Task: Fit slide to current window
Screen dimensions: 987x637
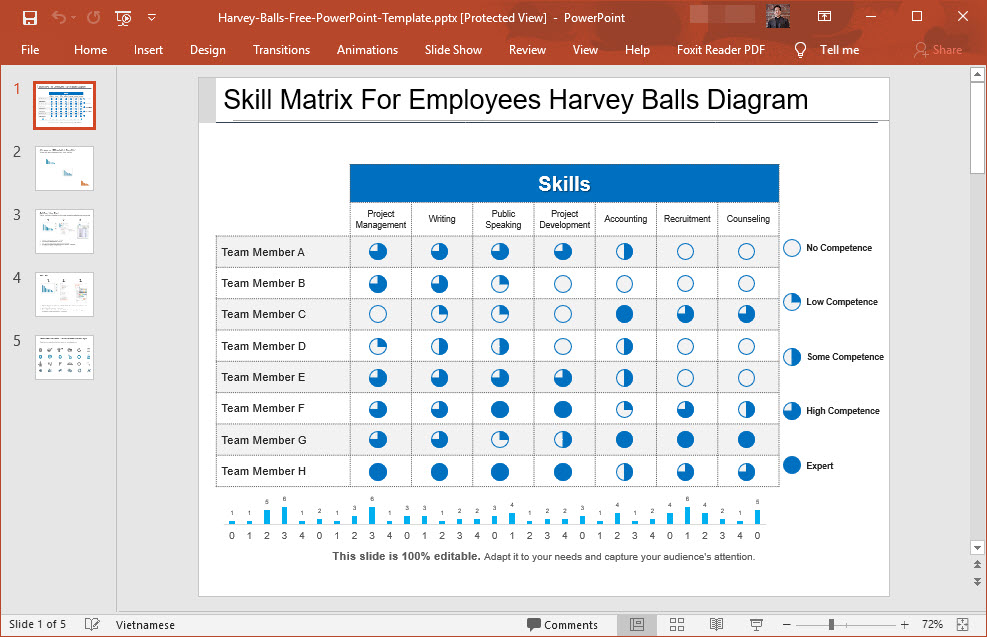Action: click(x=962, y=624)
